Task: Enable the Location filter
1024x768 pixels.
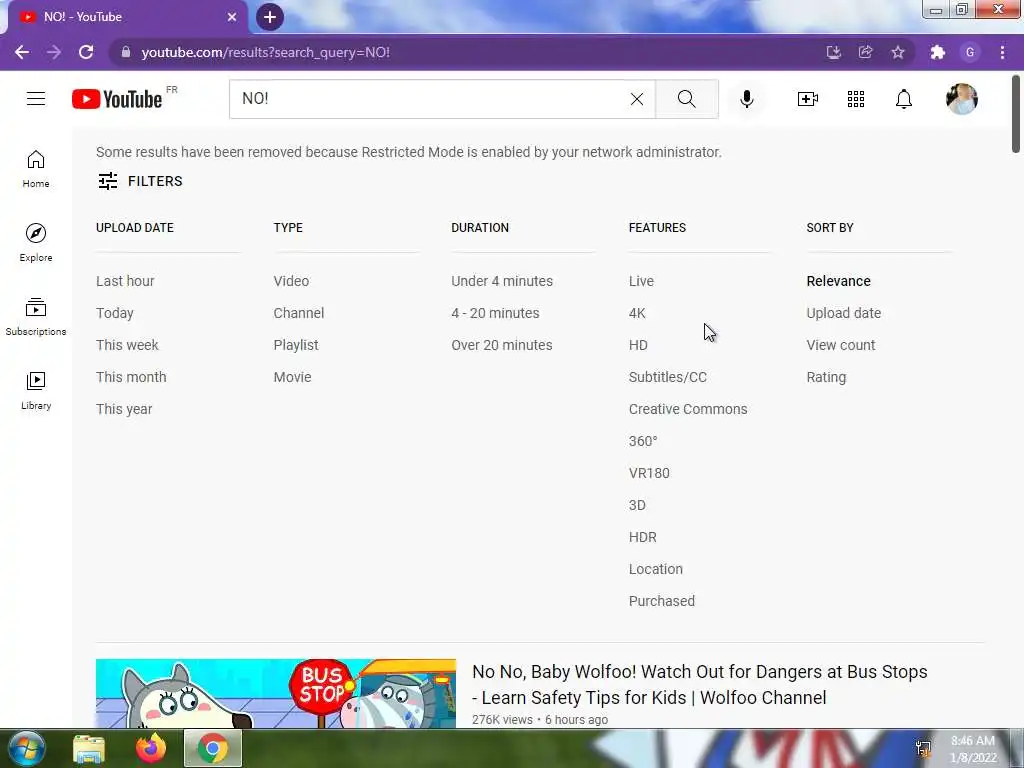Action: [x=655, y=569]
